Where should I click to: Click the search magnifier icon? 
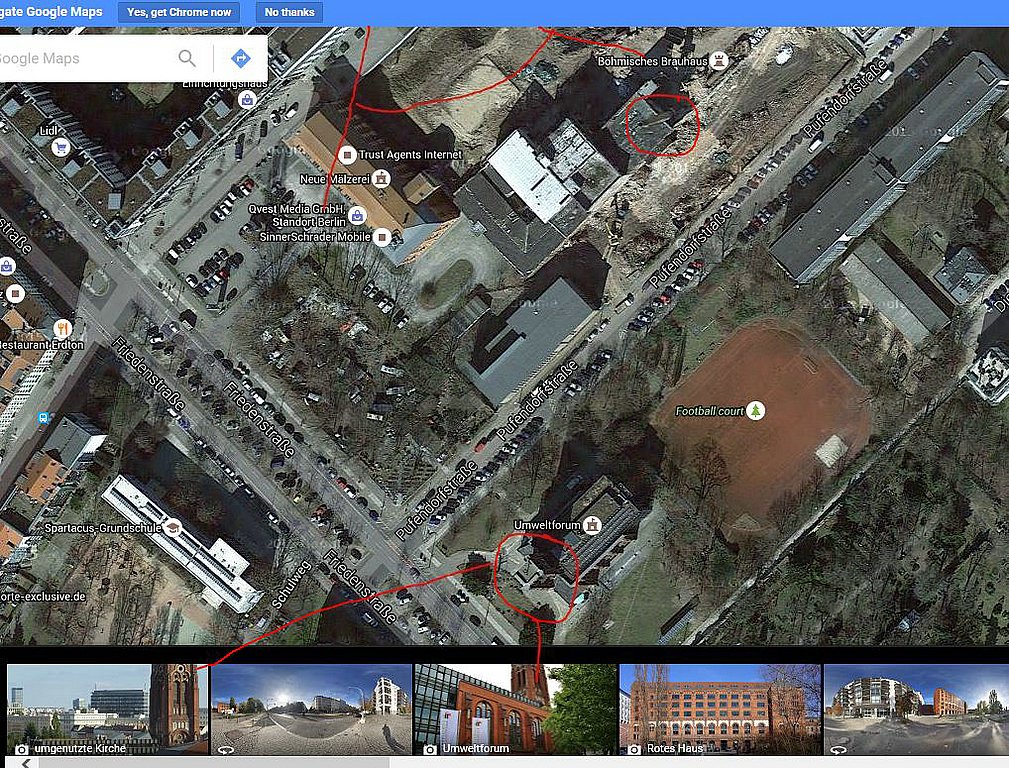pos(187,59)
